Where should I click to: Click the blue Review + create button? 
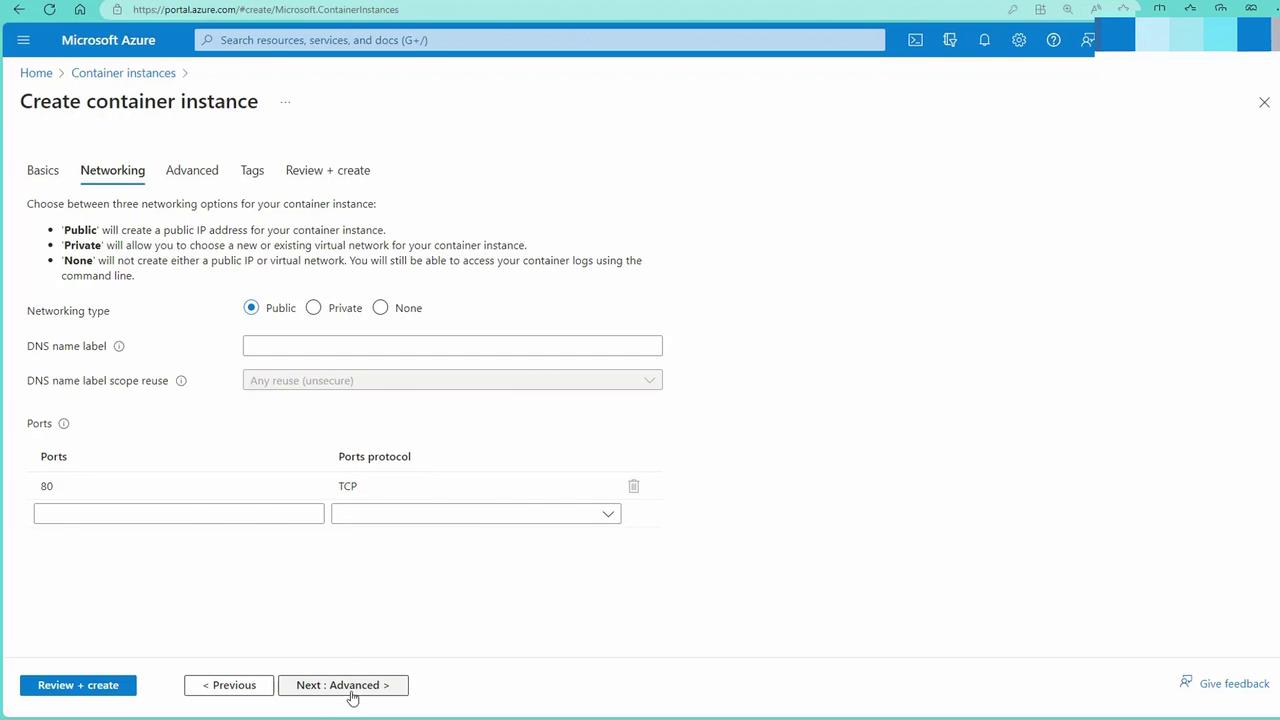(78, 685)
